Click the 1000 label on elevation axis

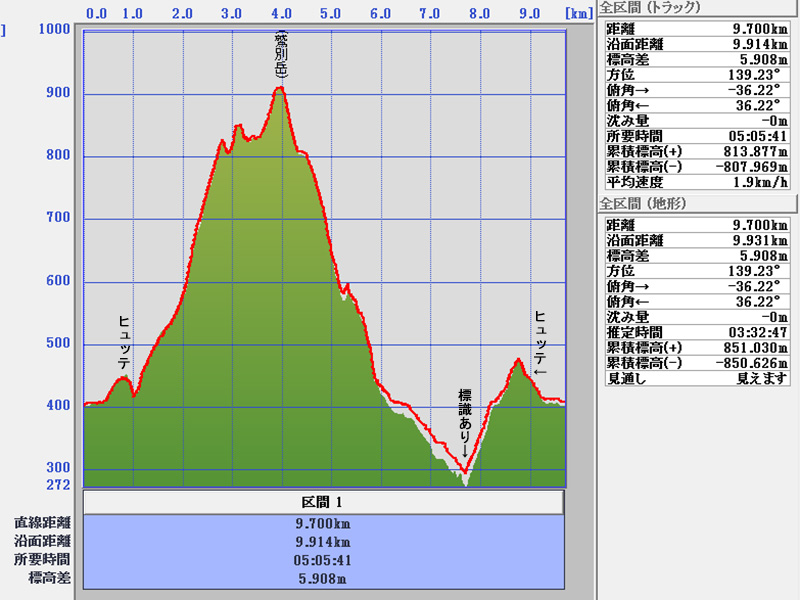pyautogui.click(x=53, y=29)
